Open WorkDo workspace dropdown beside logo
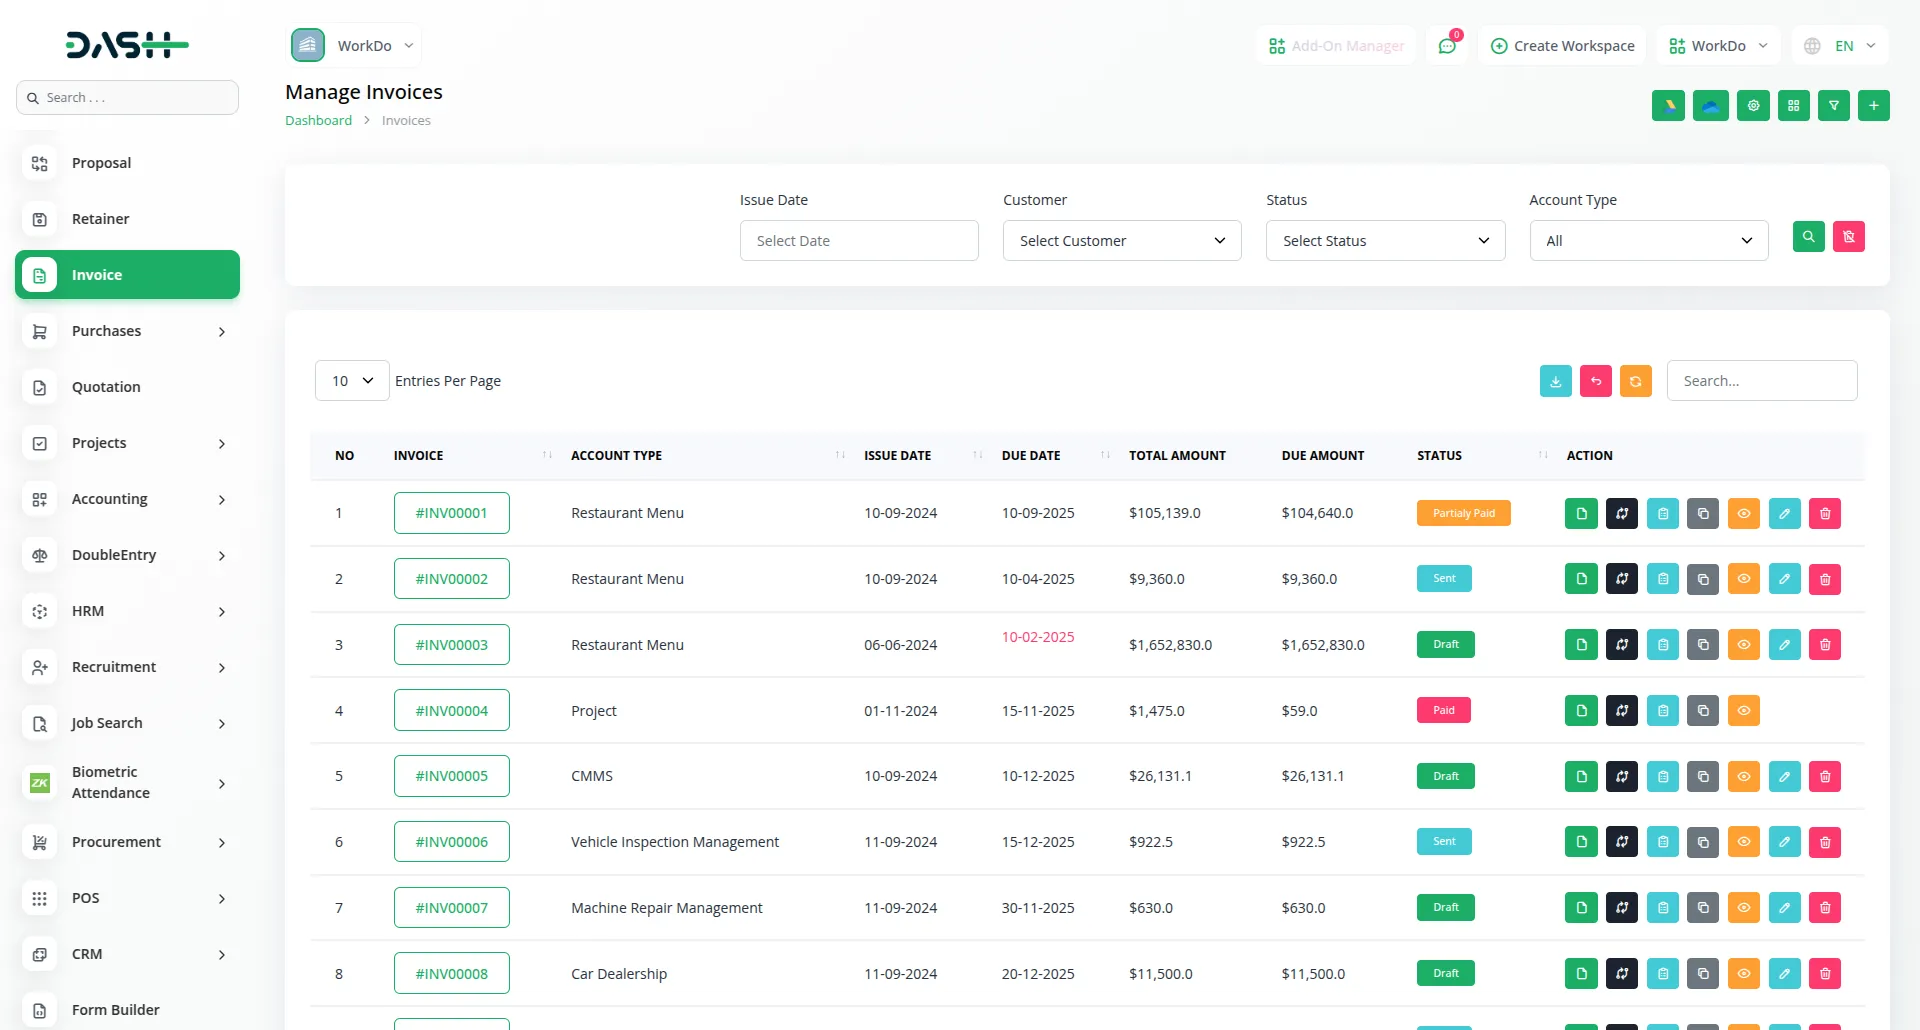 coord(355,46)
